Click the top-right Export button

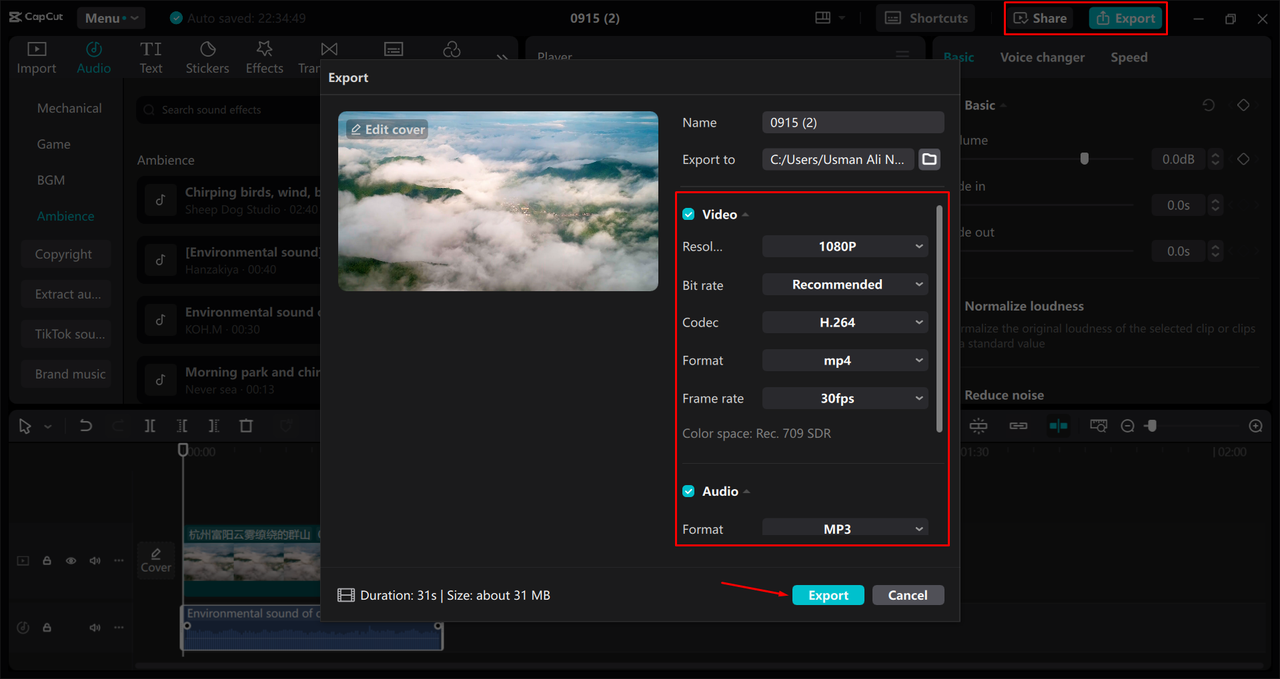[x=1125, y=18]
